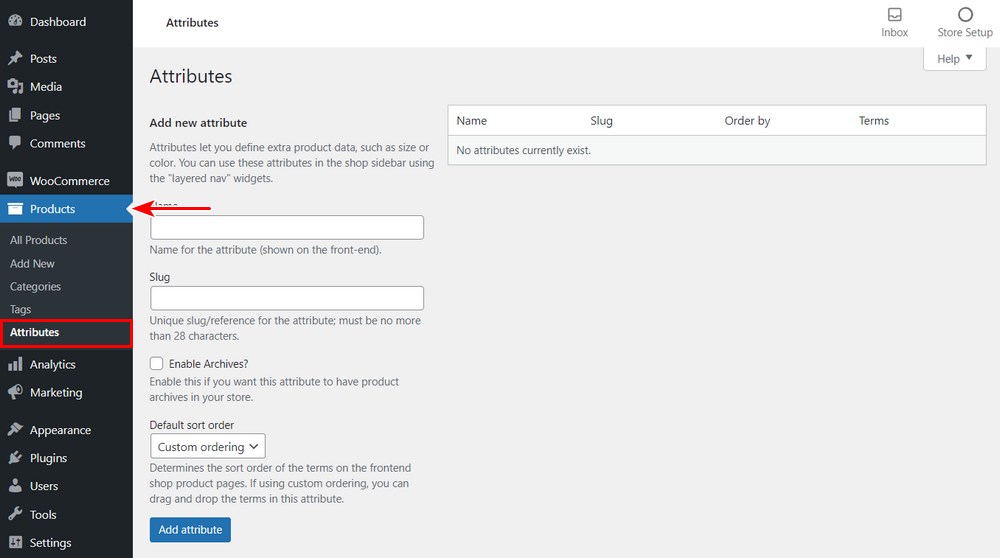
Task: Open Comments menu label
Action: coord(57,143)
